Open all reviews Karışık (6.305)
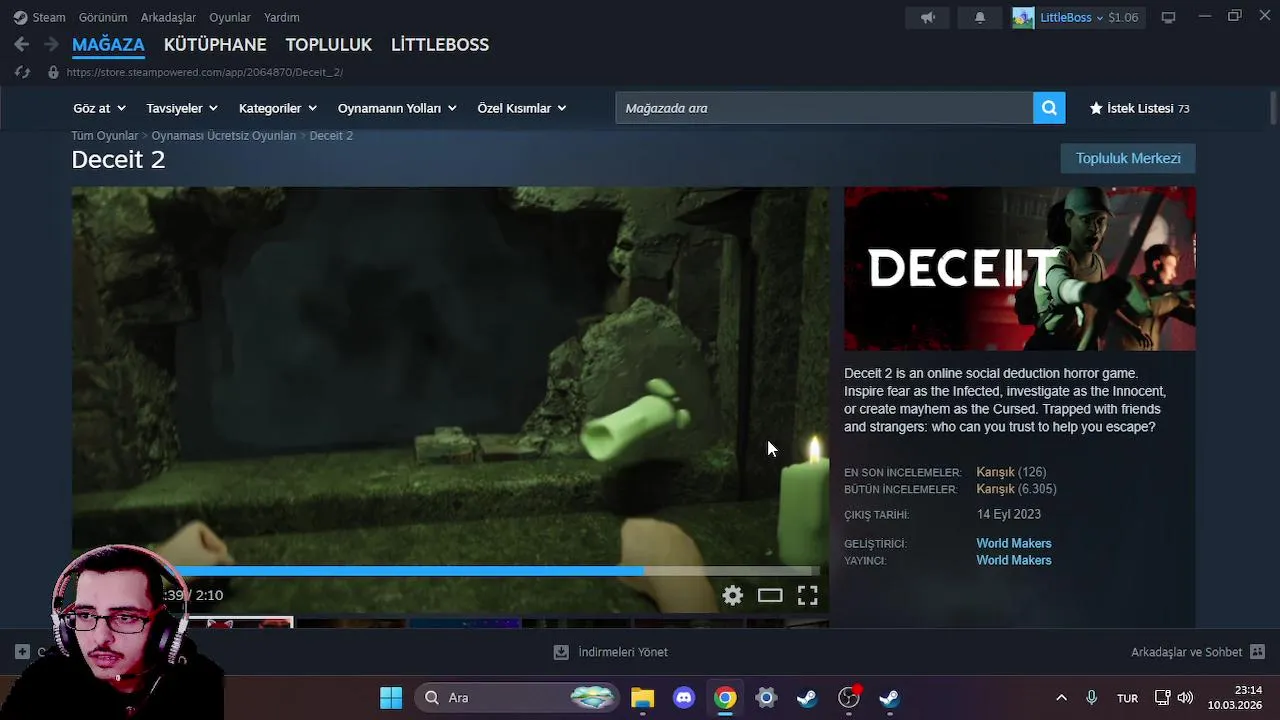This screenshot has width=1280, height=720. (x=1016, y=489)
